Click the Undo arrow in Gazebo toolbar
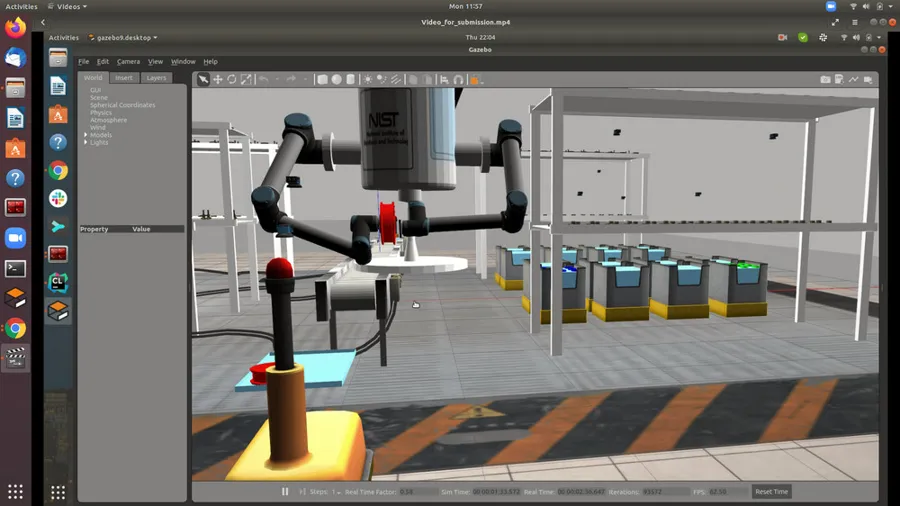 click(x=263, y=79)
